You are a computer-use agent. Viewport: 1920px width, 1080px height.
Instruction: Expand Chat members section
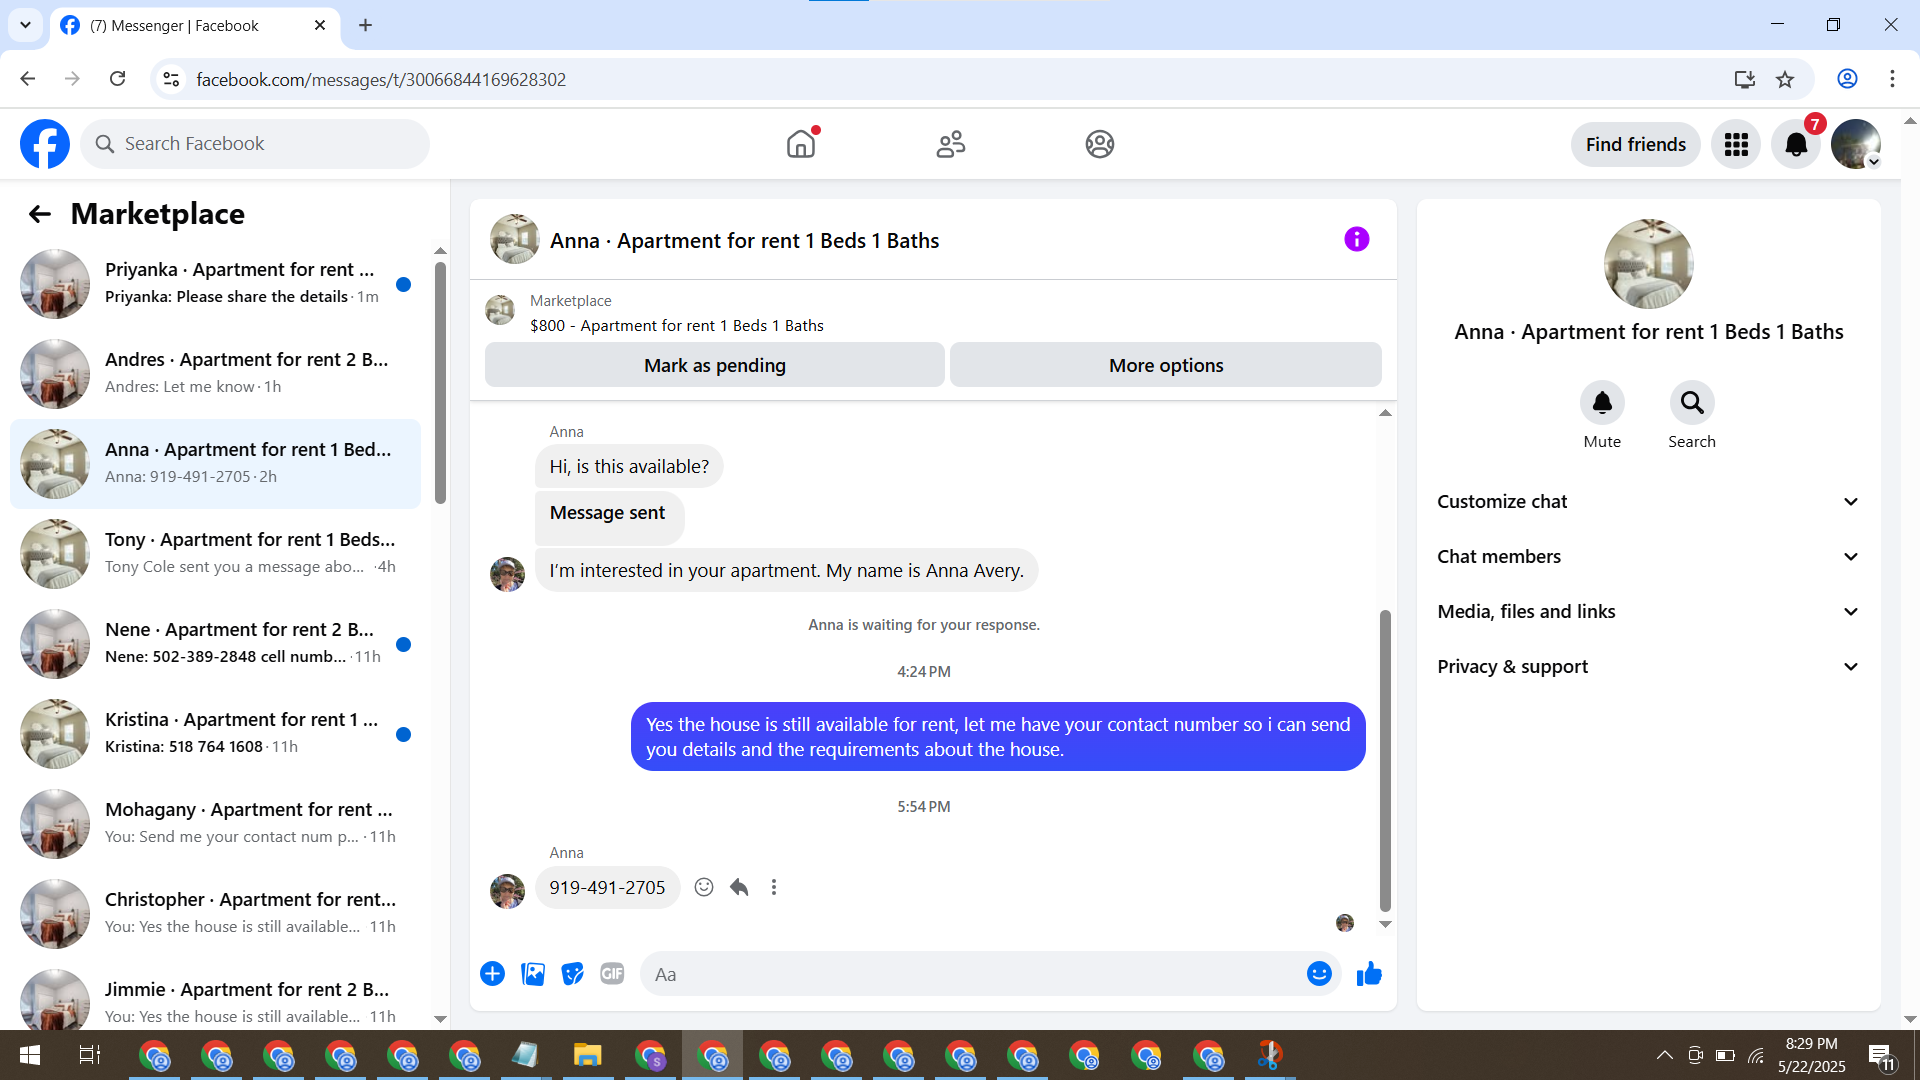point(1649,557)
